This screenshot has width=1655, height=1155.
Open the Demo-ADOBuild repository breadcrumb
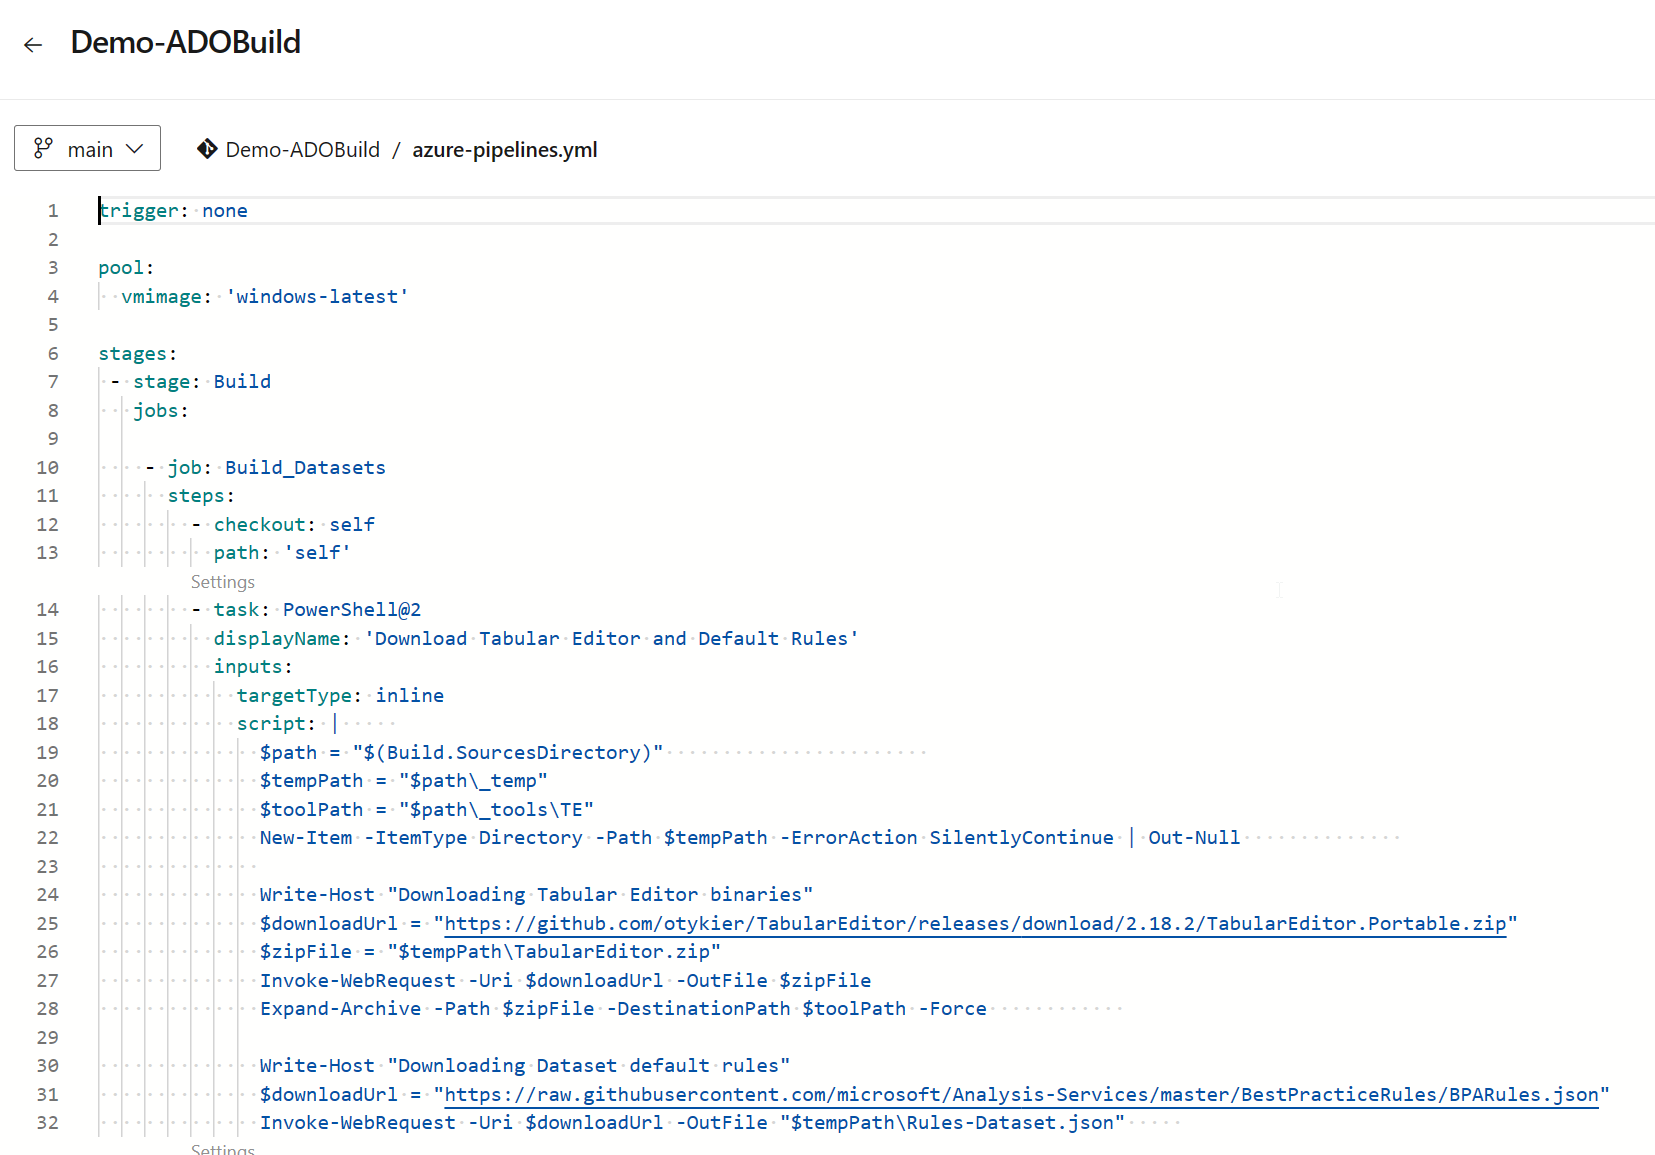point(301,149)
